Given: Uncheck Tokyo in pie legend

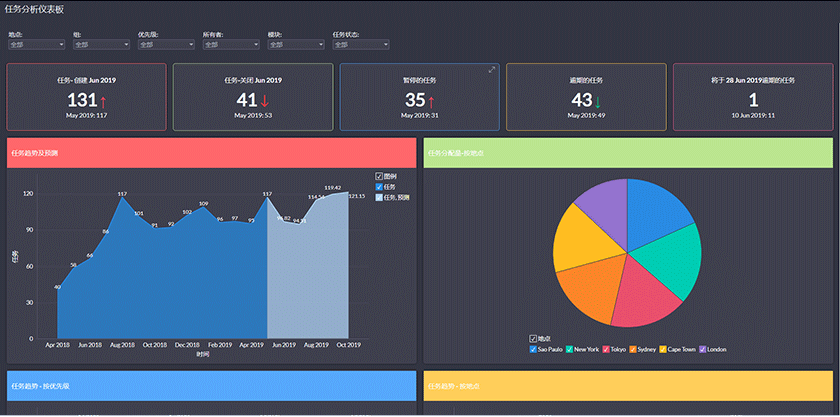Looking at the screenshot, I should (x=606, y=349).
